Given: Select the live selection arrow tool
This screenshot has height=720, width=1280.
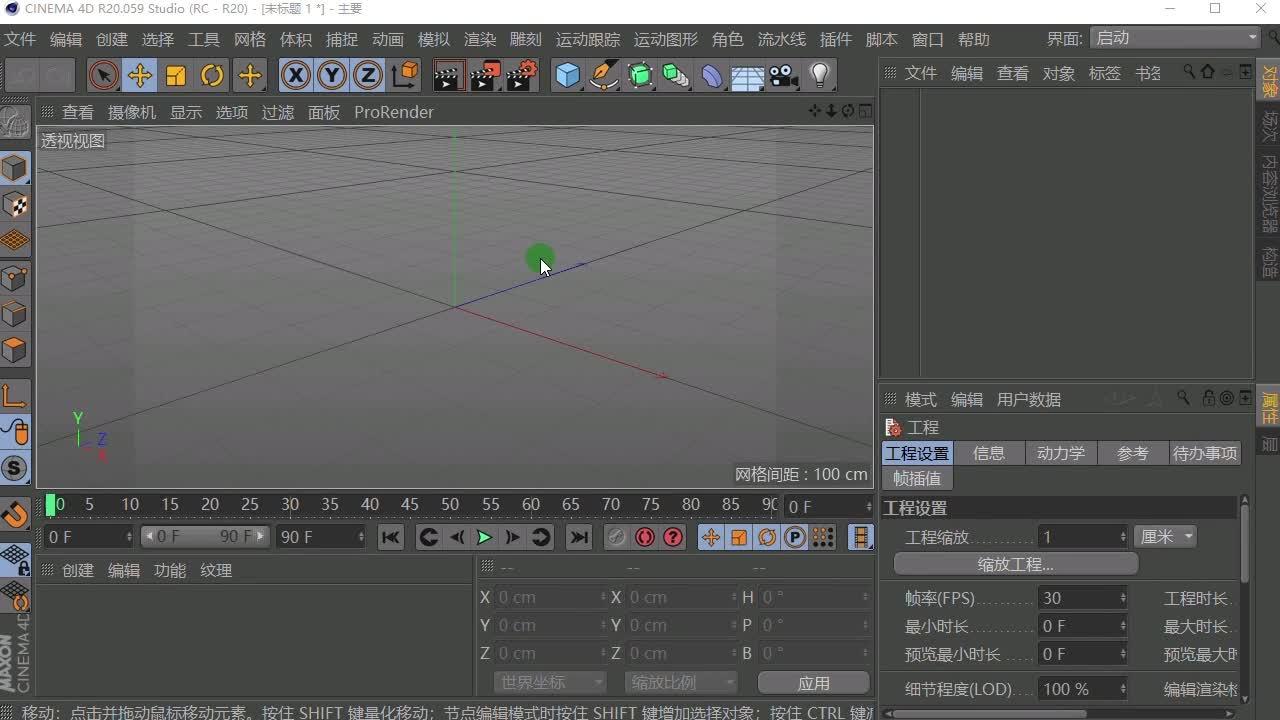Looking at the screenshot, I should (103, 75).
